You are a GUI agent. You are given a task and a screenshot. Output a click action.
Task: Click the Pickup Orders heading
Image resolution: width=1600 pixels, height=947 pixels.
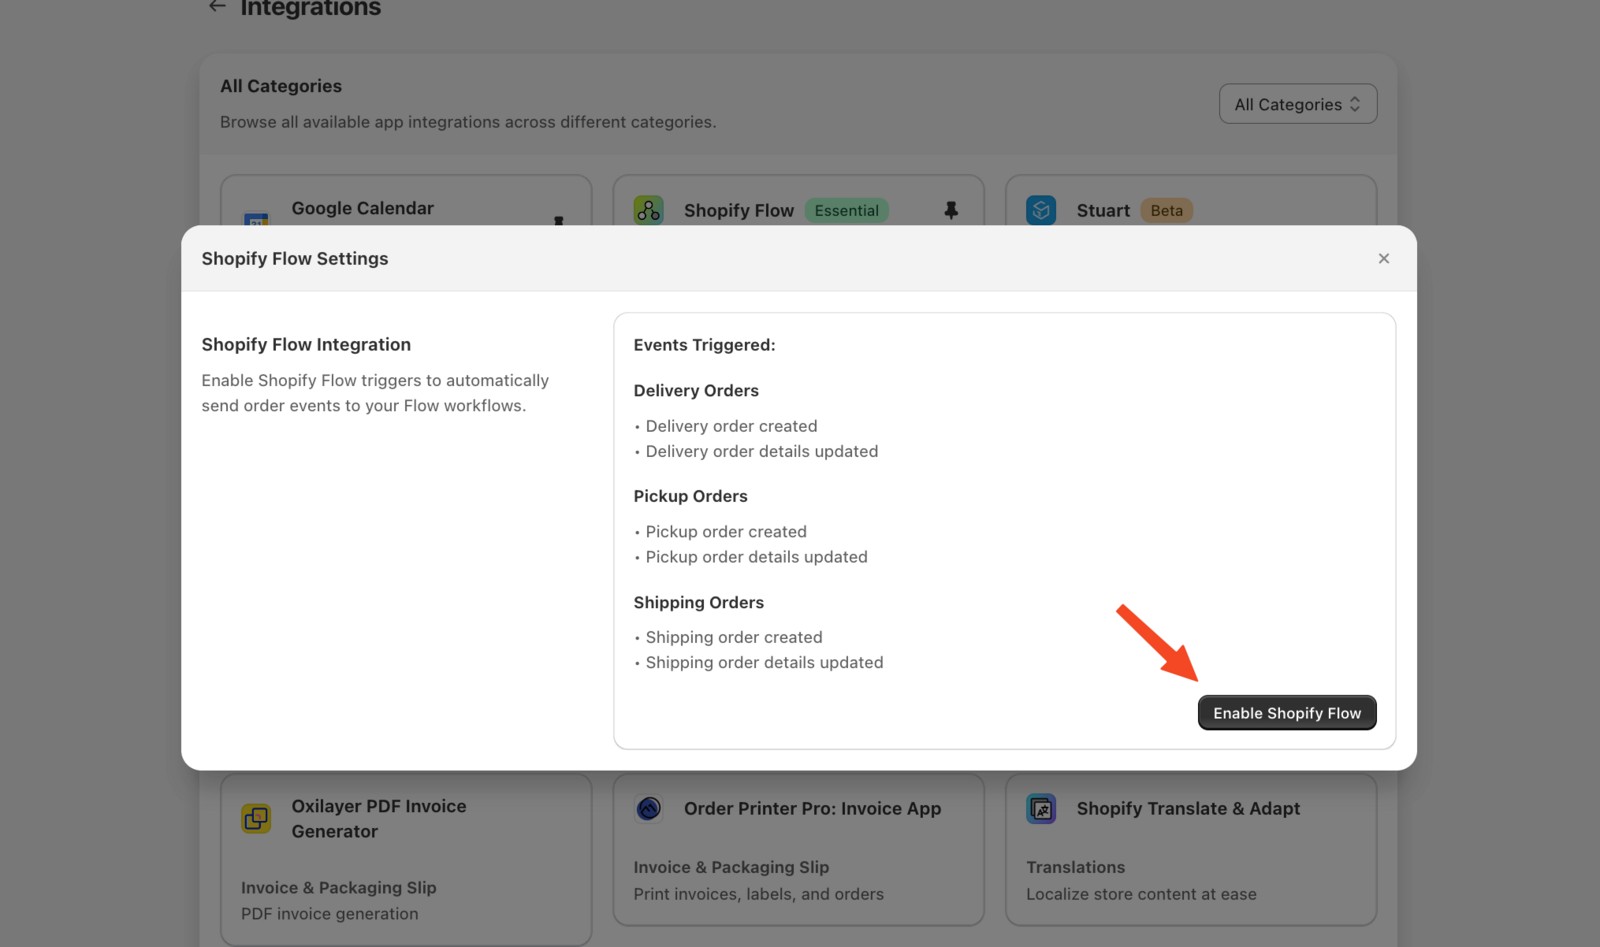(x=690, y=496)
